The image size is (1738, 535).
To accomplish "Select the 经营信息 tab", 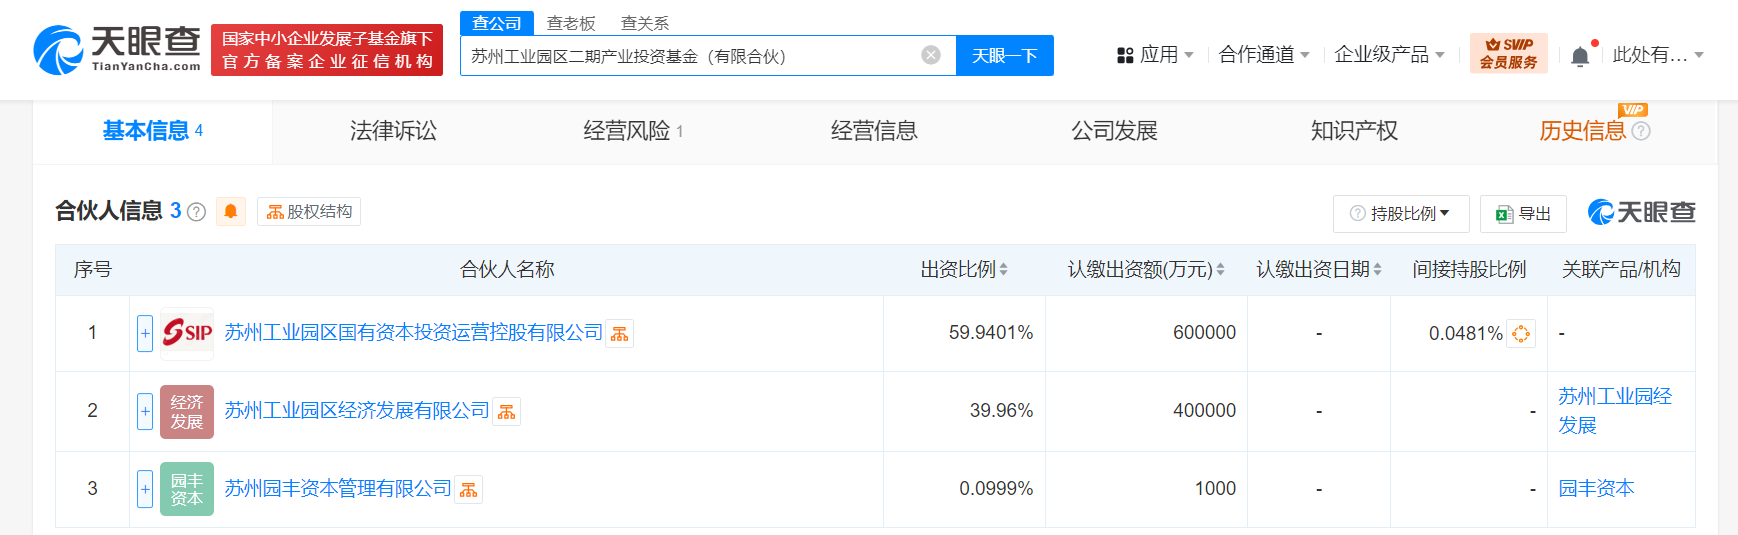I will tap(874, 131).
